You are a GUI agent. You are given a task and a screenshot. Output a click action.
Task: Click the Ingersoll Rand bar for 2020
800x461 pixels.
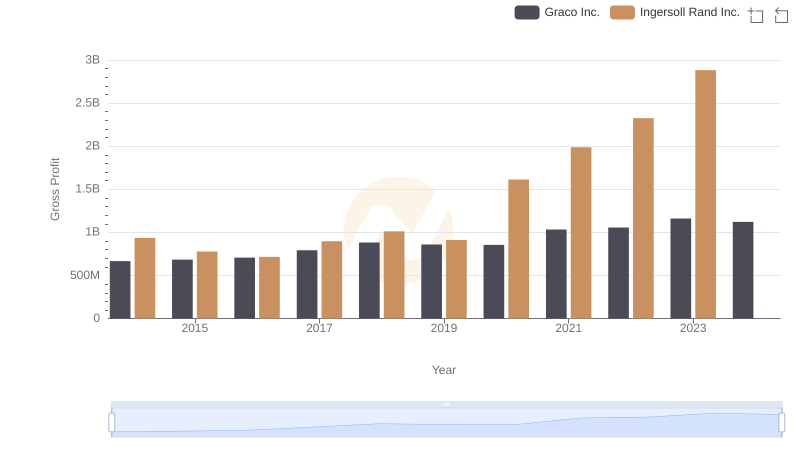tap(518, 249)
